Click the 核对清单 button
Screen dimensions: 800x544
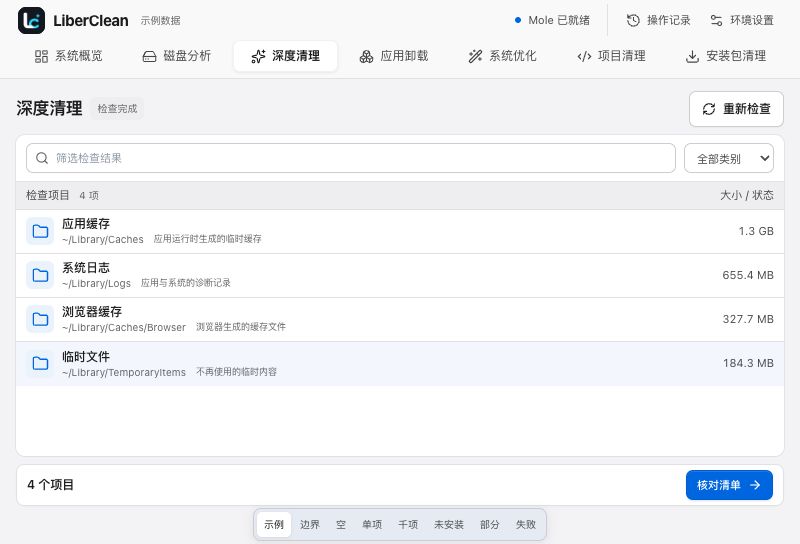[729, 485]
